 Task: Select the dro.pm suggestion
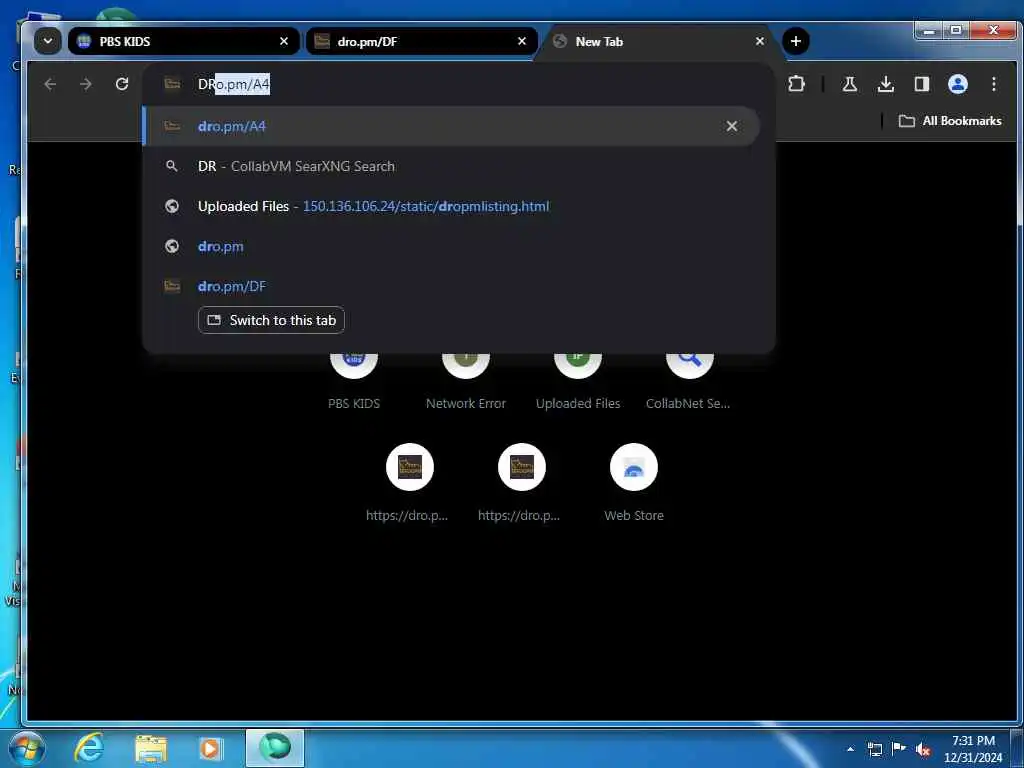coord(451,246)
